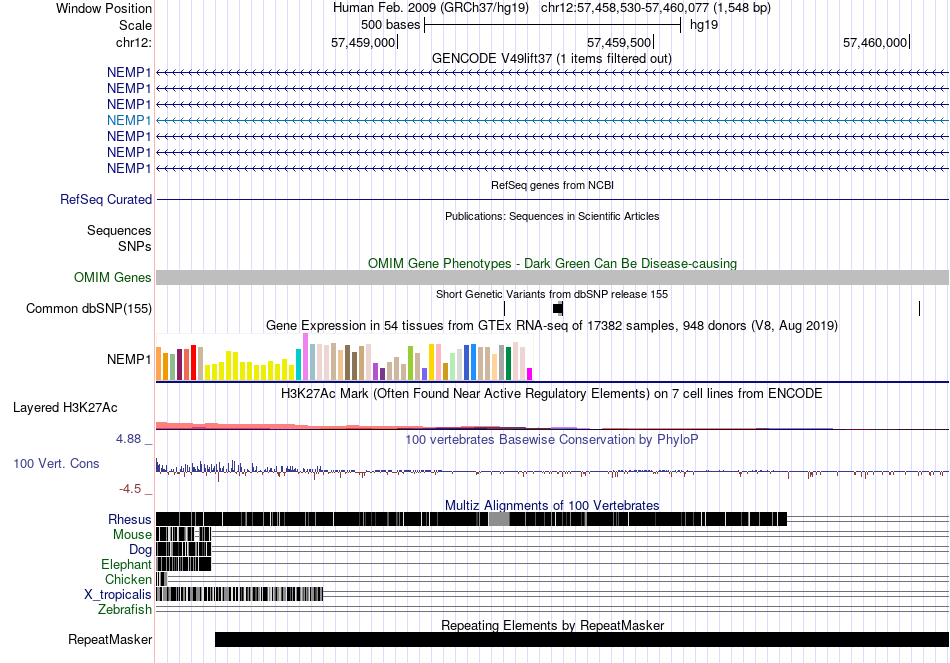The height and width of the screenshot is (663, 950).
Task: Click 100 vertebrates Basewise Conservation title
Action: (552, 439)
